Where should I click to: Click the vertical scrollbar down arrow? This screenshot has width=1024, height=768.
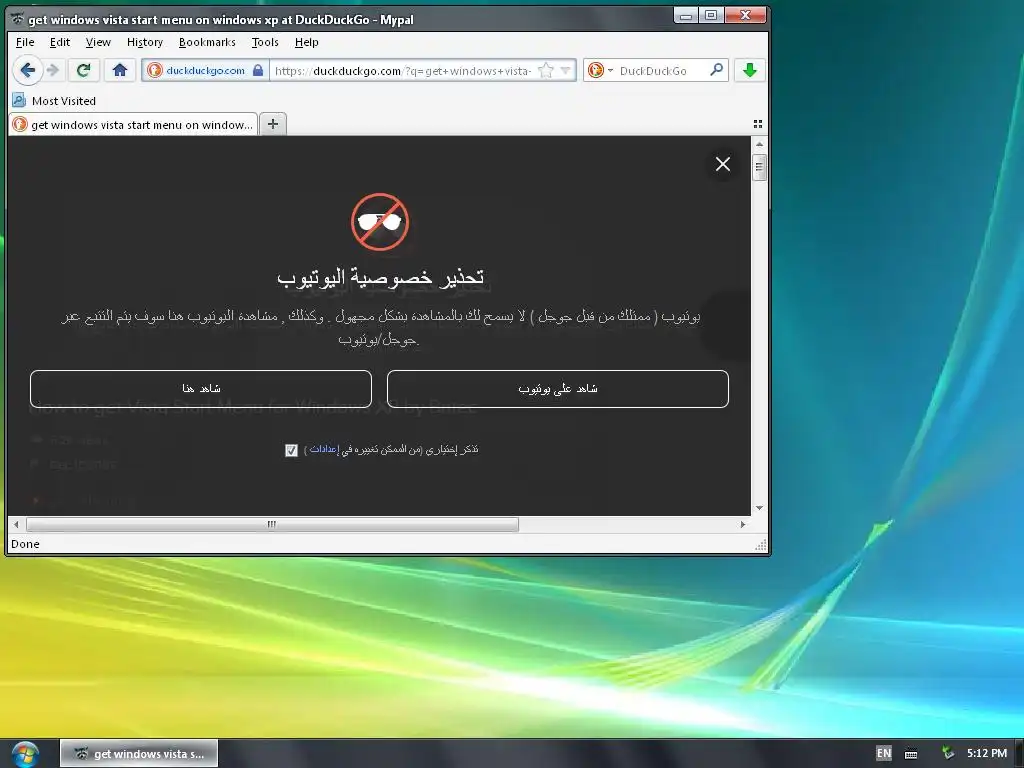point(759,507)
